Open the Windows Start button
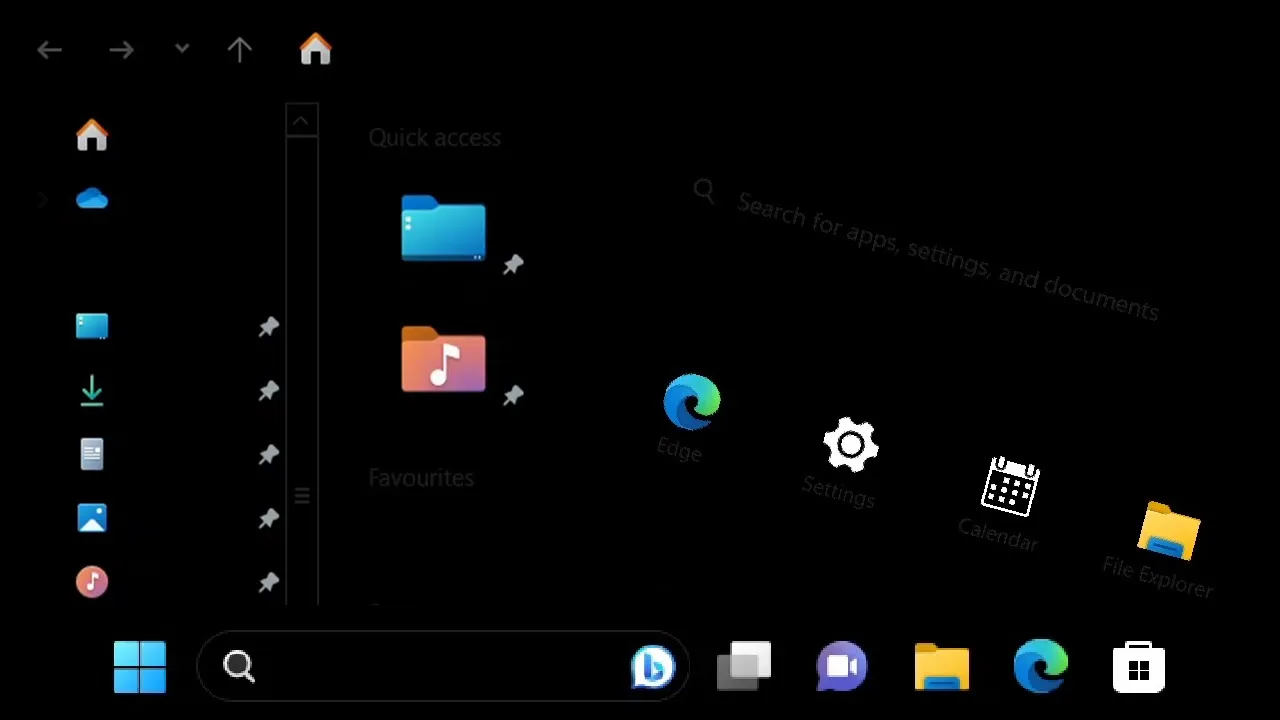 point(140,667)
